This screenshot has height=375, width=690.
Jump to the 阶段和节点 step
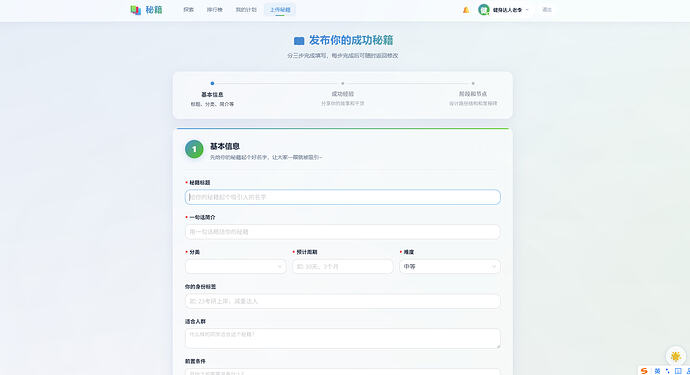coord(473,94)
